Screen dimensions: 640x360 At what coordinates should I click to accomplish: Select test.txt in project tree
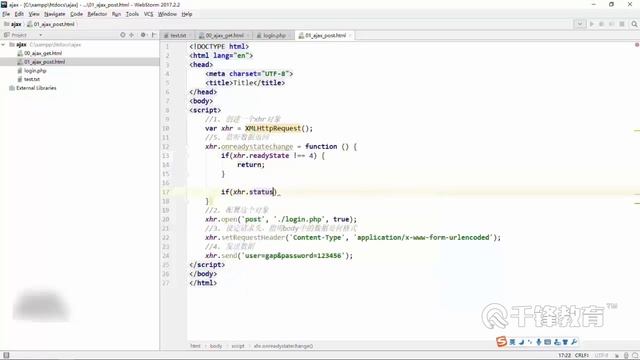tap(31, 79)
